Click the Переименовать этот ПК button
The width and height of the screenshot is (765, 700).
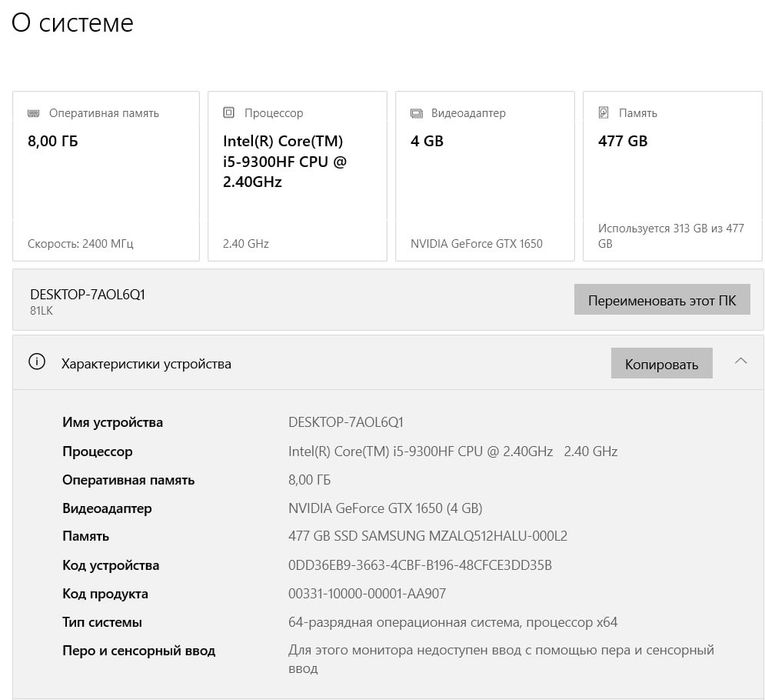click(x=662, y=300)
